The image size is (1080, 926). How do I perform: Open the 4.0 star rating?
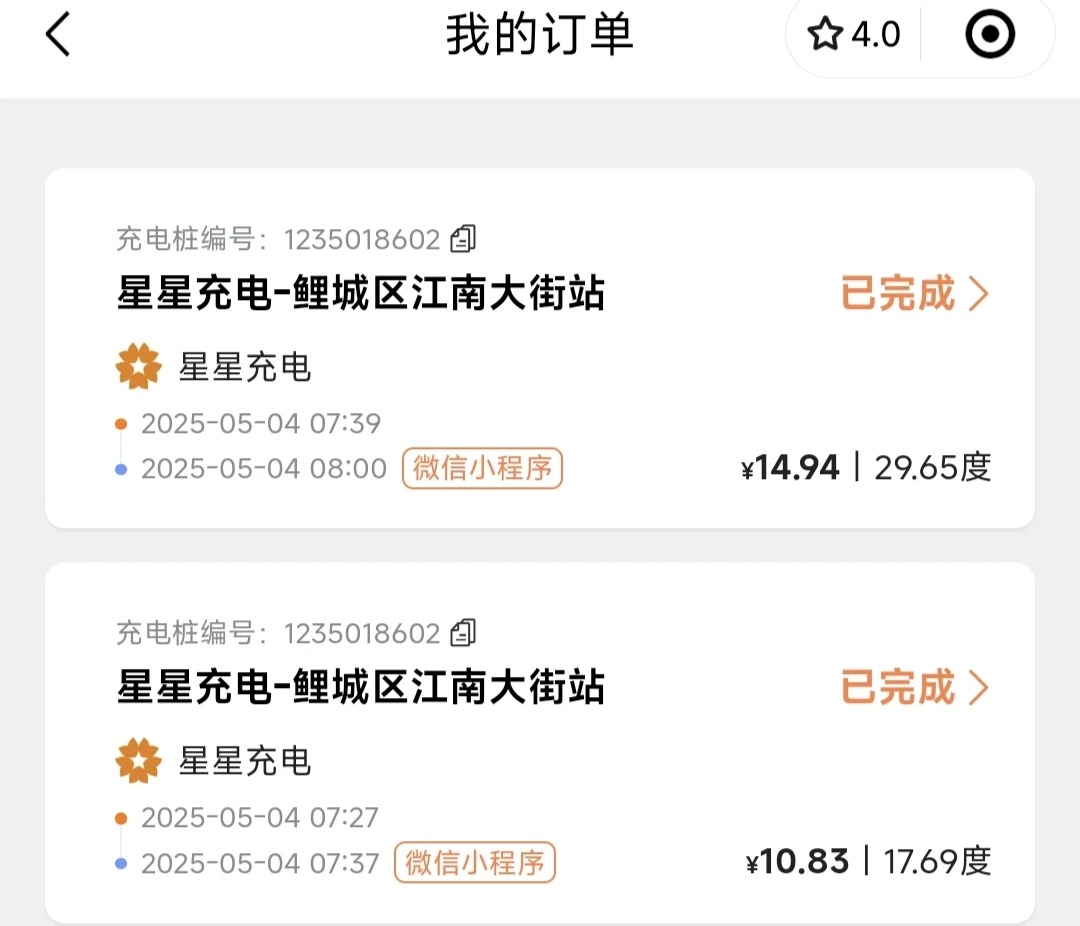tap(854, 34)
